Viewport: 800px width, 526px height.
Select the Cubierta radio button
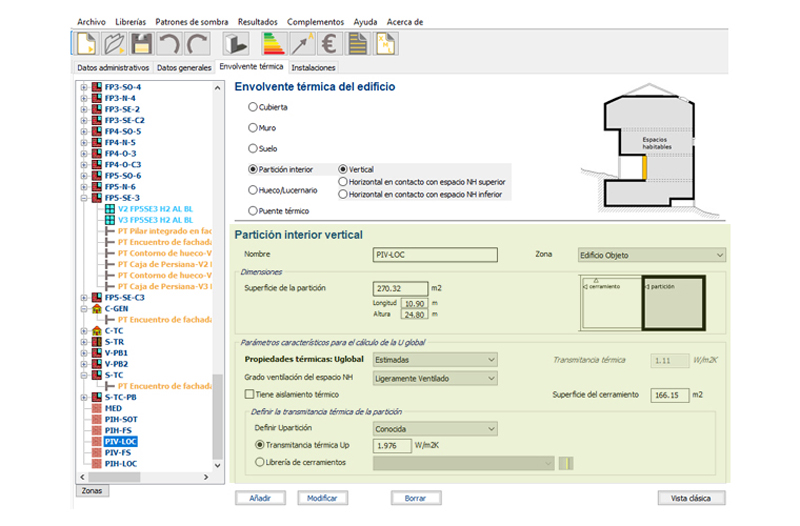[253, 107]
